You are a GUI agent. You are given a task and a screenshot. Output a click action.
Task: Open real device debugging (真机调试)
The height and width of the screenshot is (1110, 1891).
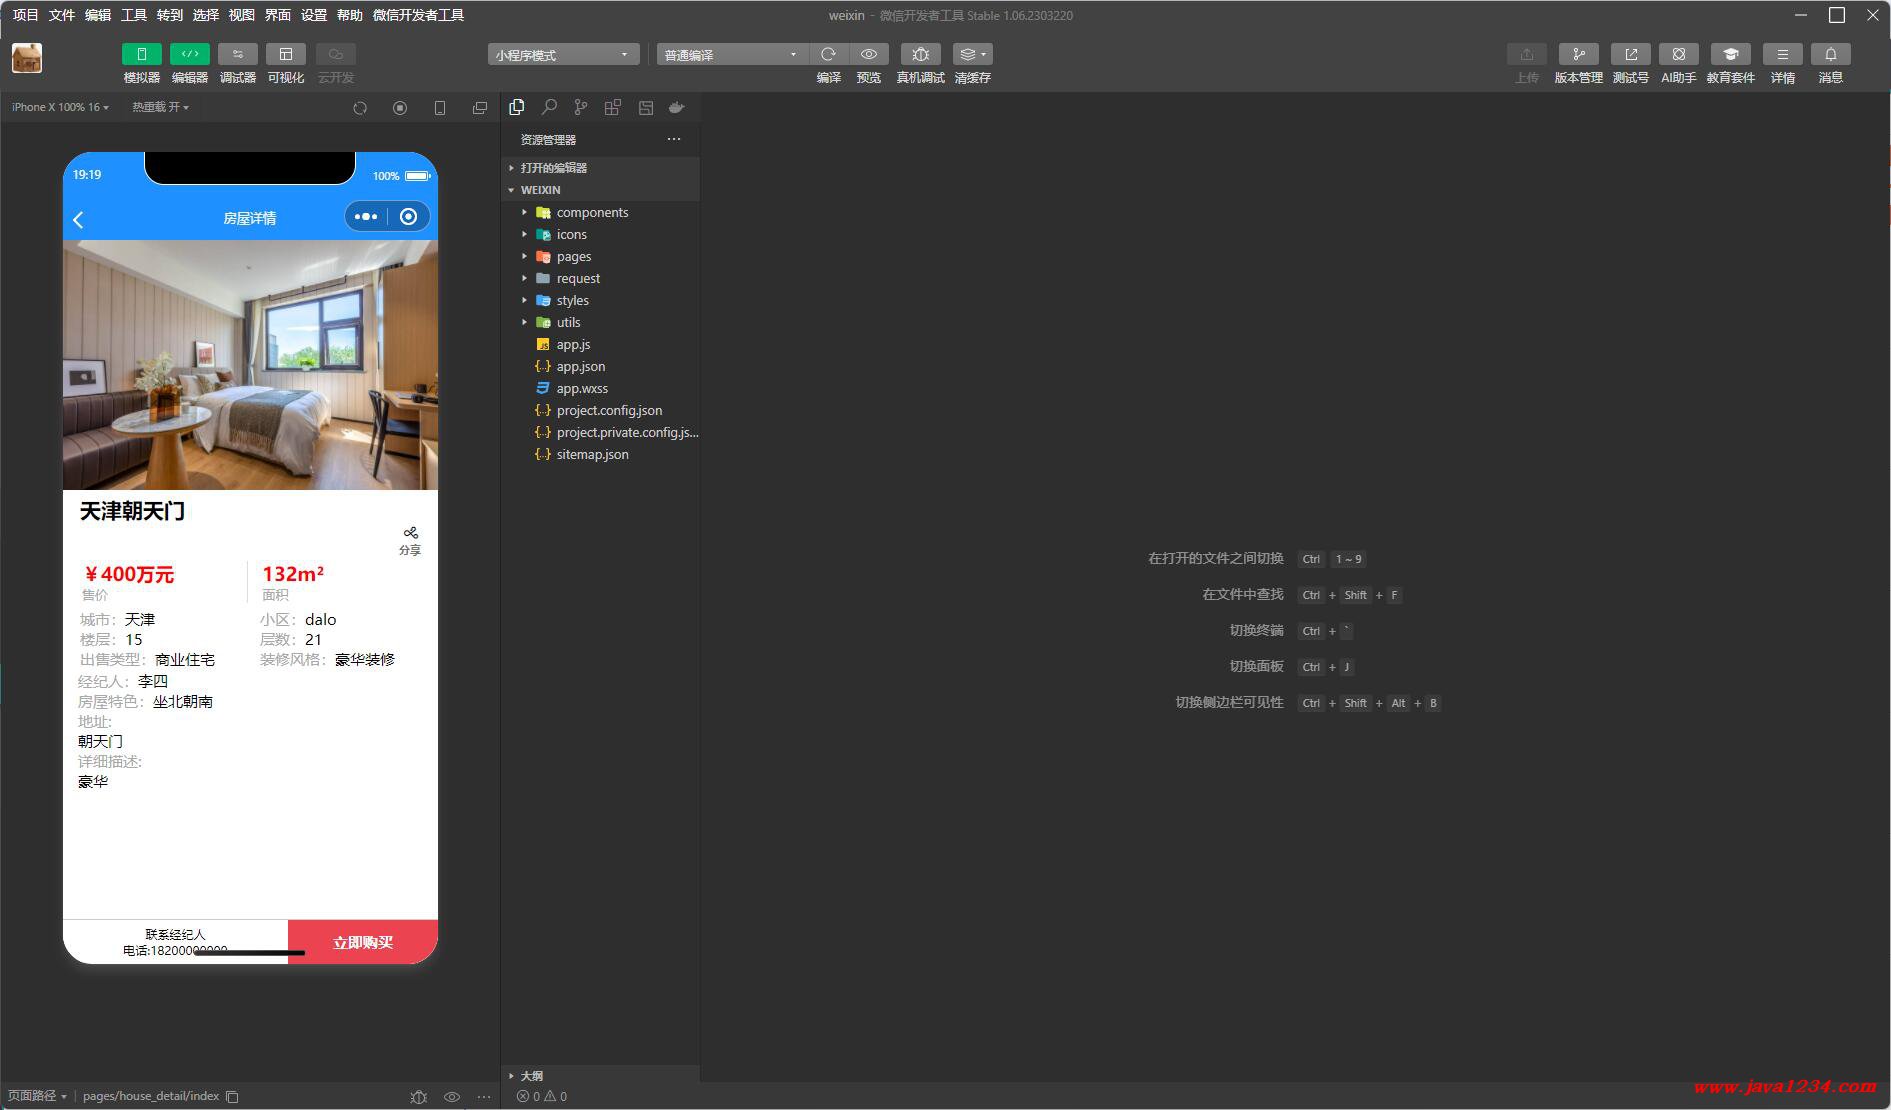tap(920, 55)
